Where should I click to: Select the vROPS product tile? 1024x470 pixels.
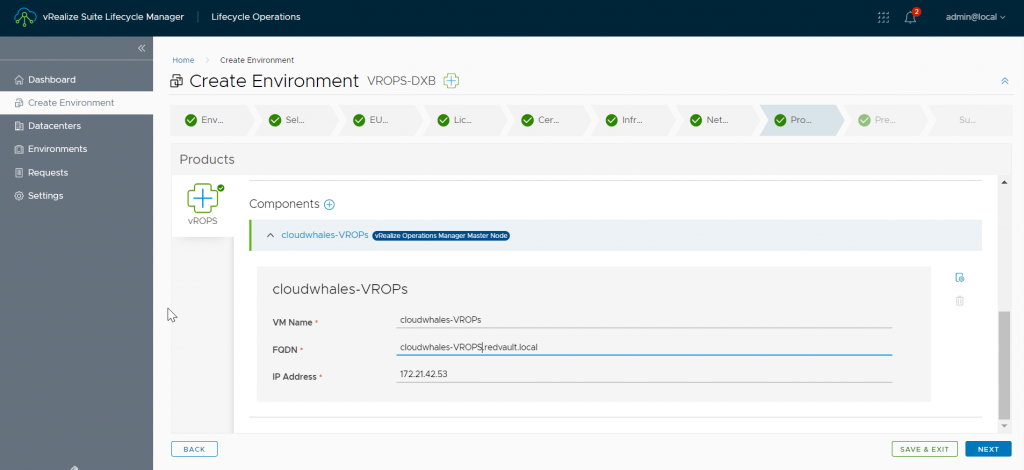pyautogui.click(x=202, y=206)
